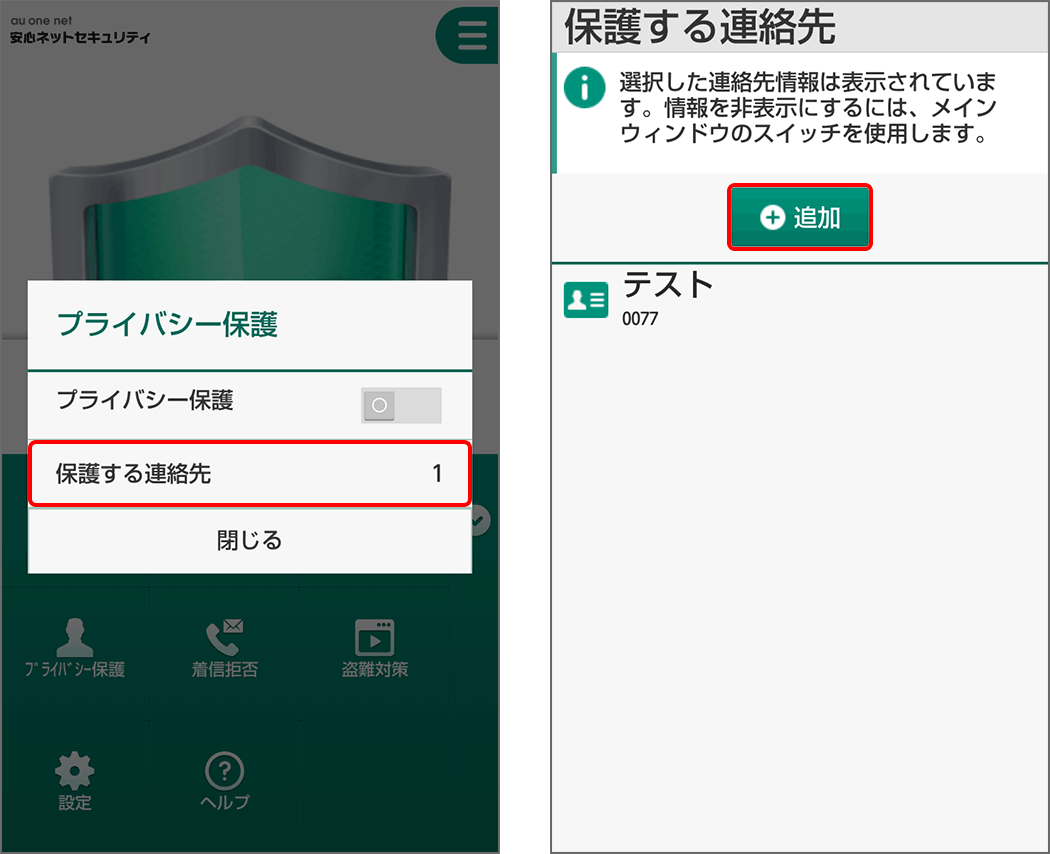
Task: Tap the phone number 0077
Action: click(640, 321)
